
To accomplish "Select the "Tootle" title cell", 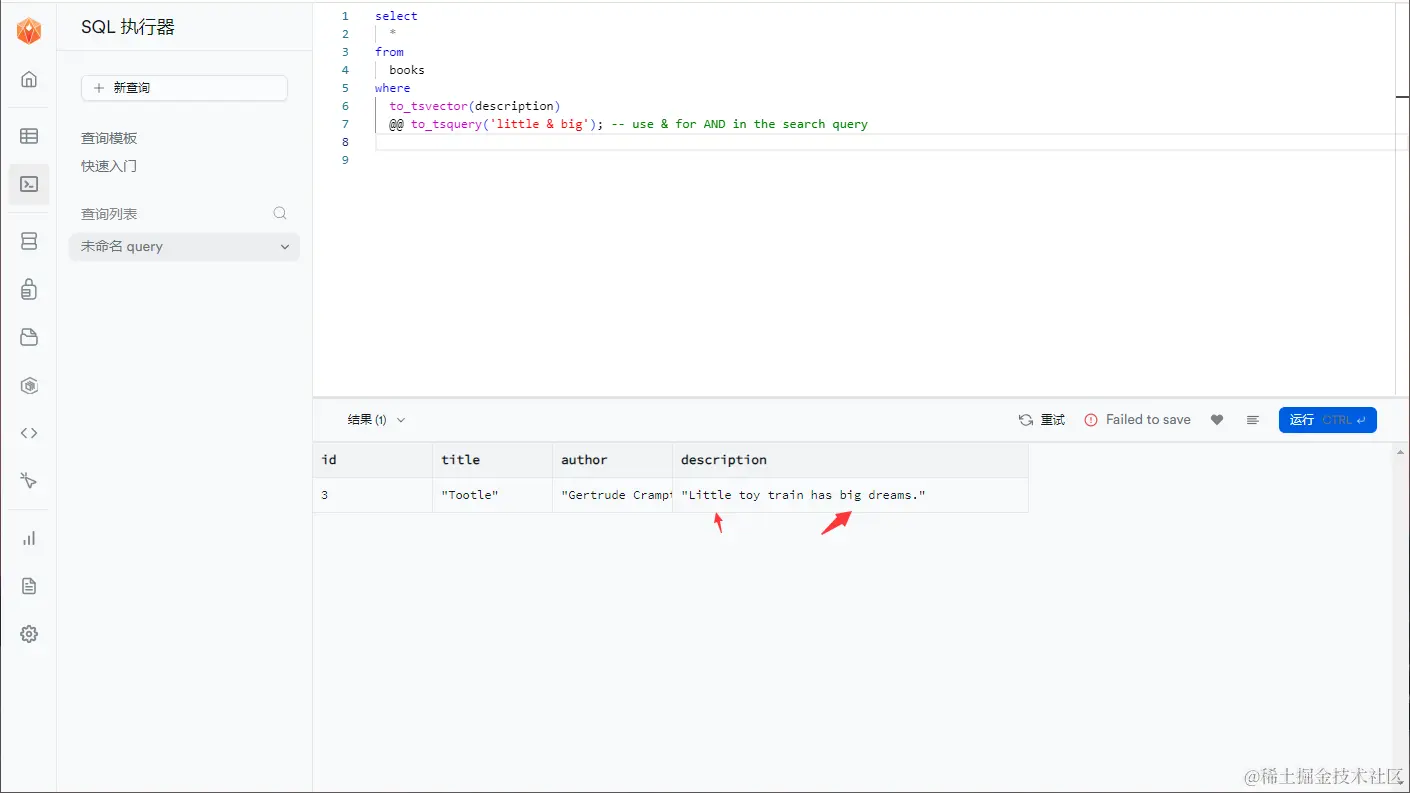I will click(x=492, y=495).
